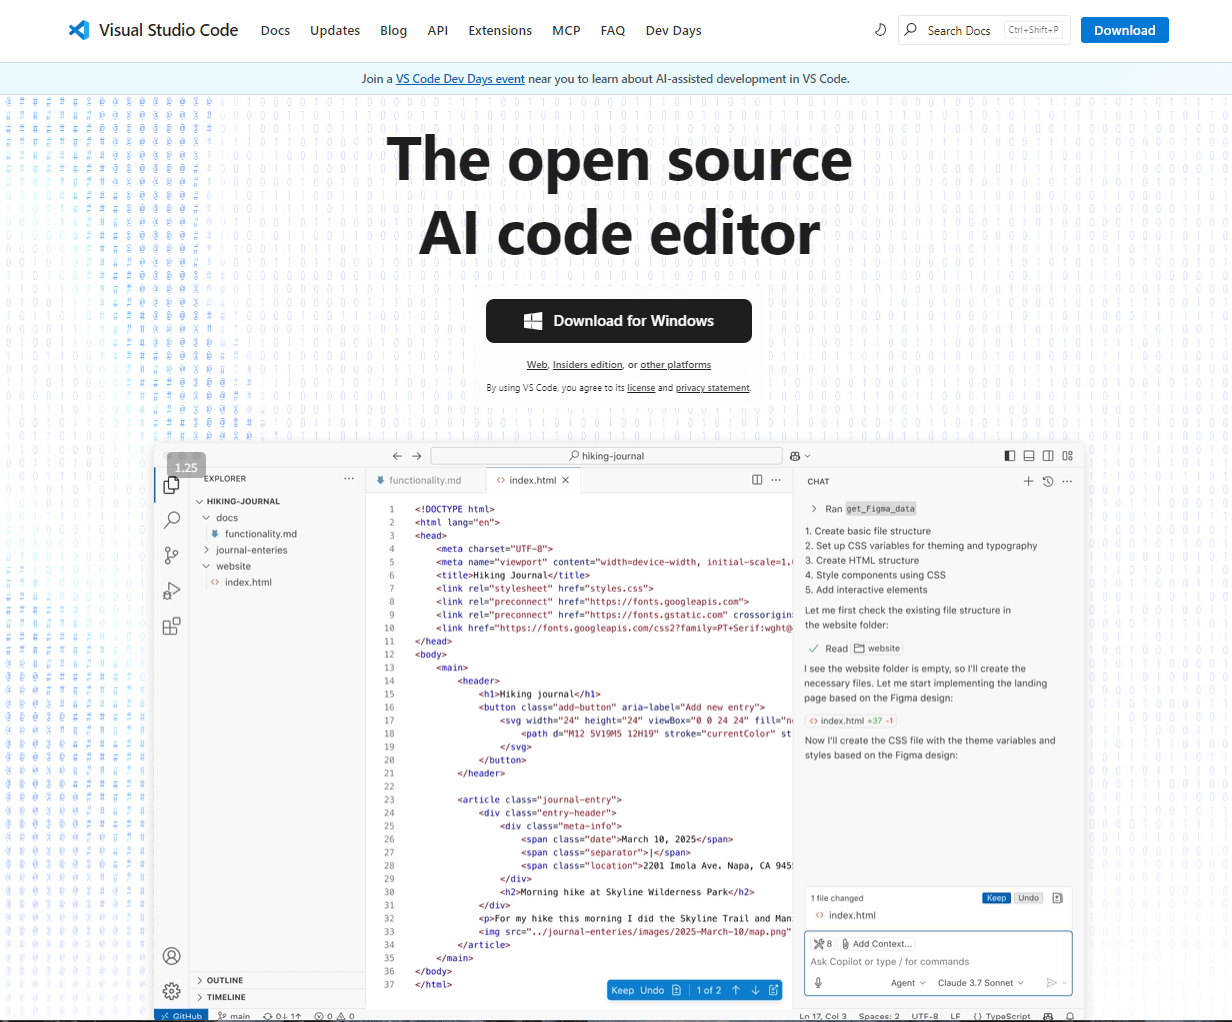The height and width of the screenshot is (1022, 1232).
Task: Click the Visual Studio Code logo icon
Action: [x=78, y=30]
